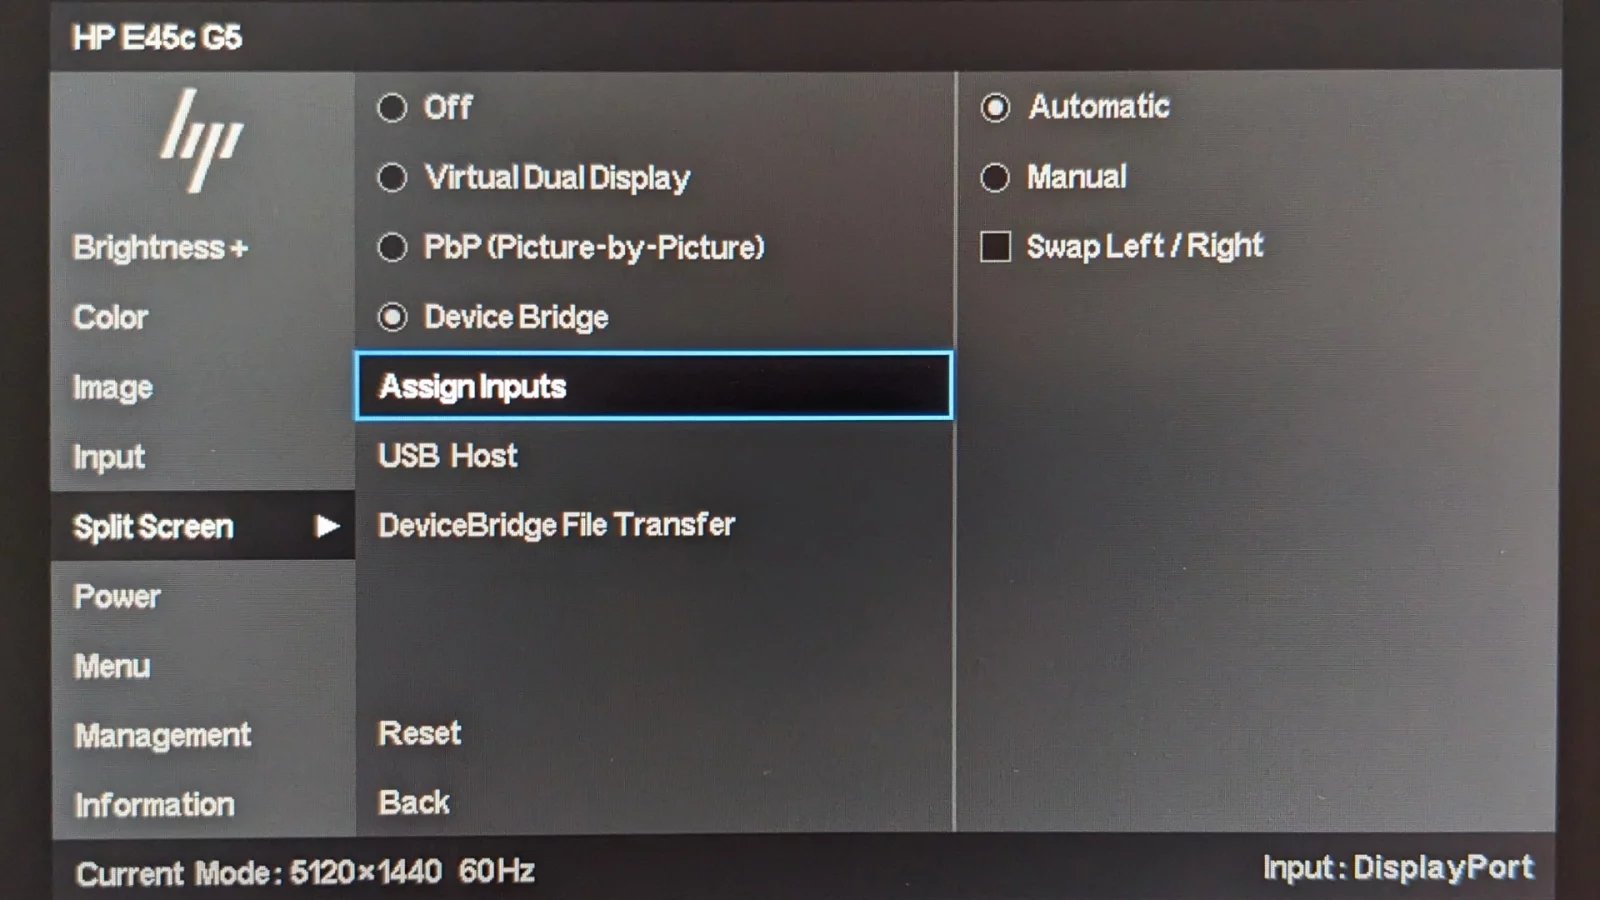This screenshot has width=1600, height=900.
Task: Go Back from the submenu
Action: pos(414,802)
